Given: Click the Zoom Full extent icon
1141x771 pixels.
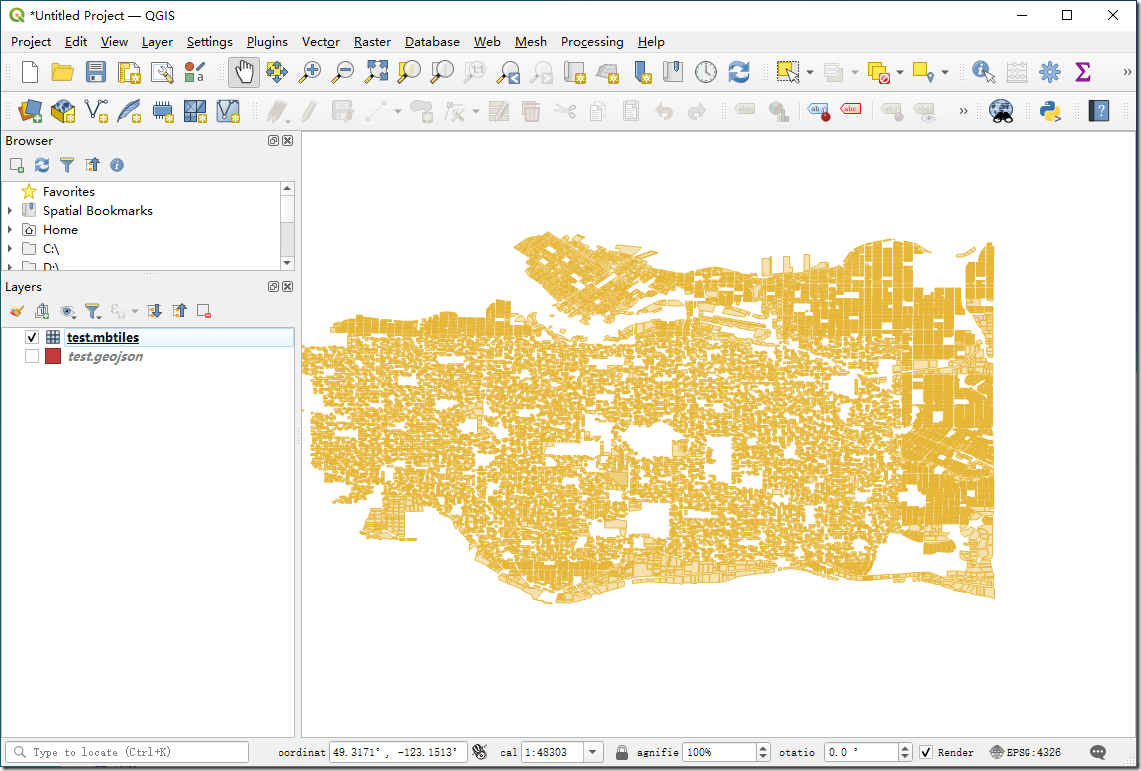Looking at the screenshot, I should (x=376, y=72).
